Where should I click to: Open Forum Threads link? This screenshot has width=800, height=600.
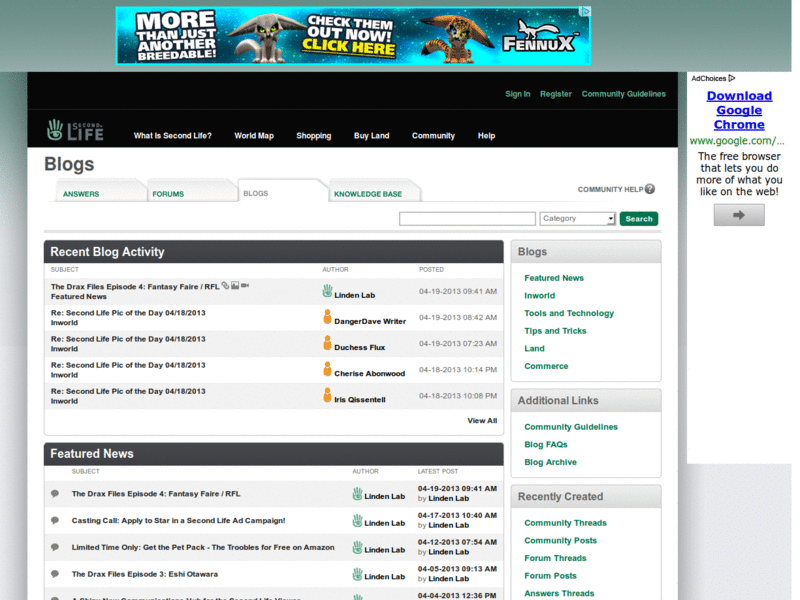[x=555, y=558]
